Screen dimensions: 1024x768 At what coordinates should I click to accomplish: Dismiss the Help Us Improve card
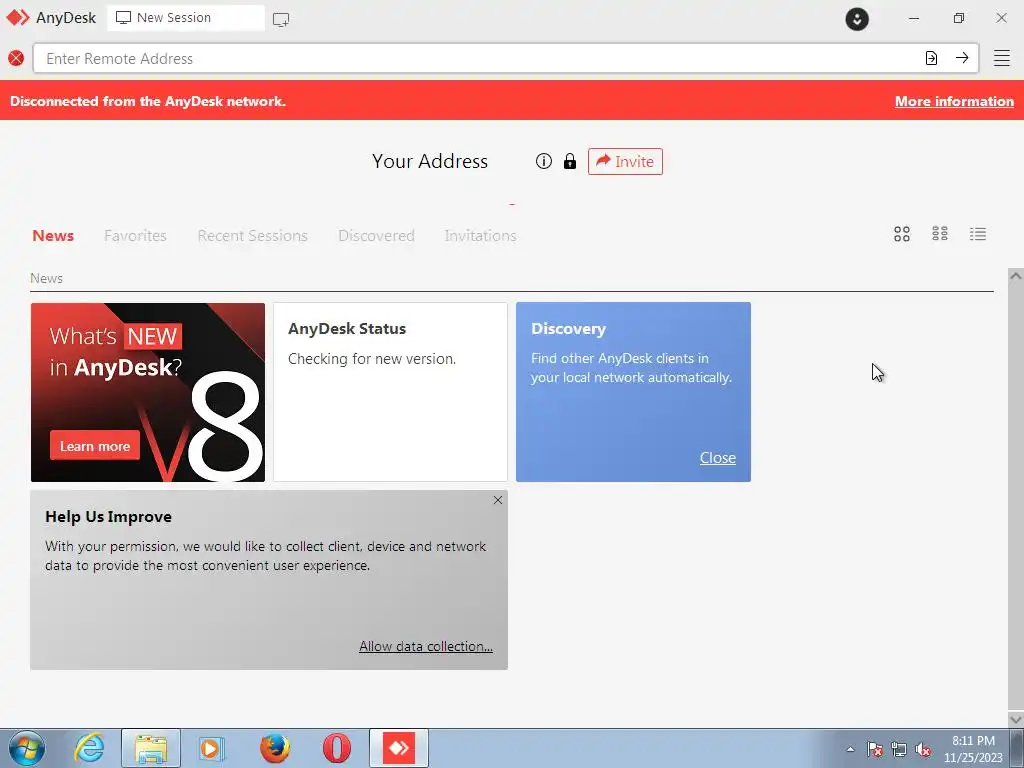tap(498, 500)
